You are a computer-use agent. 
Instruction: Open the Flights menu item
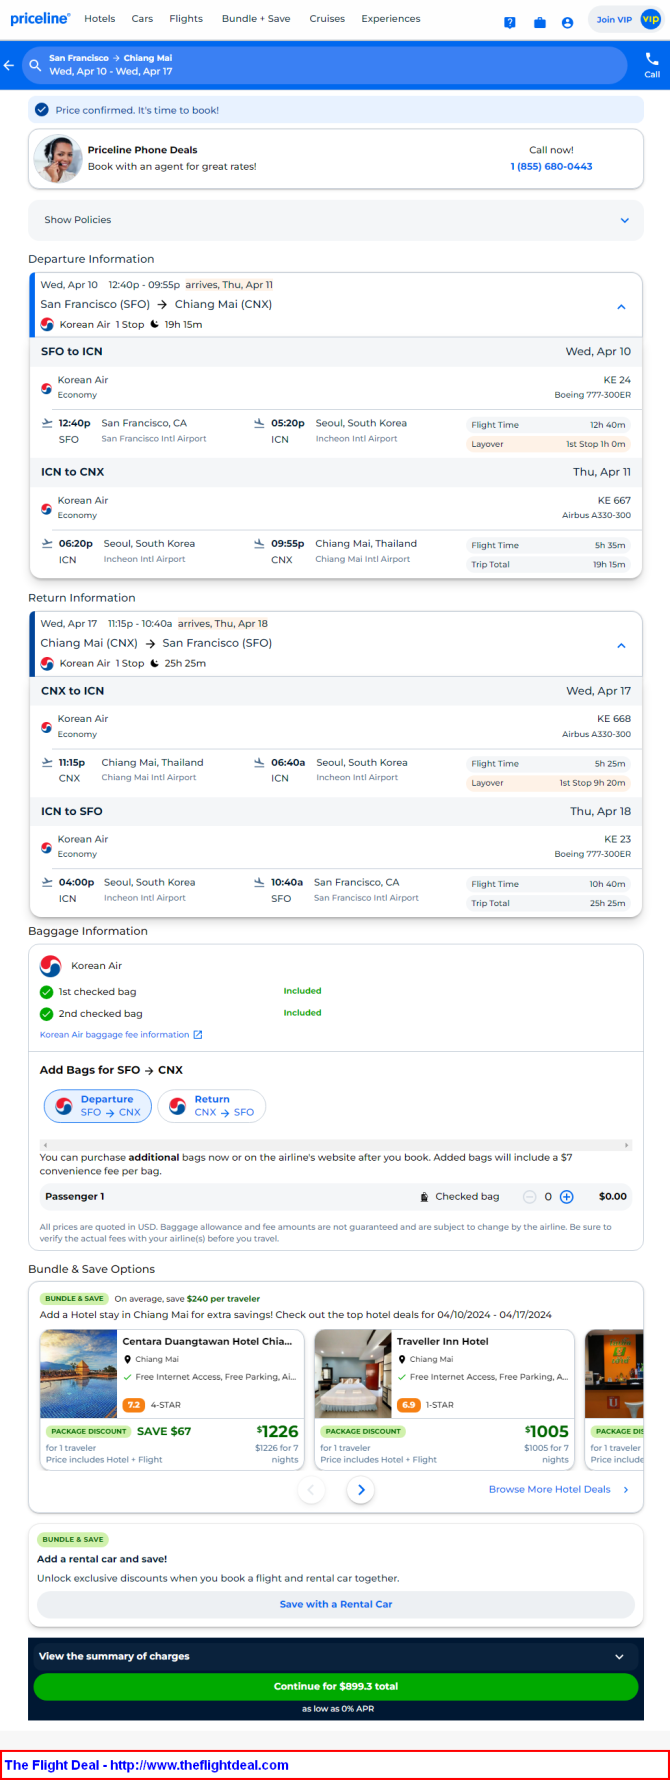(x=186, y=19)
